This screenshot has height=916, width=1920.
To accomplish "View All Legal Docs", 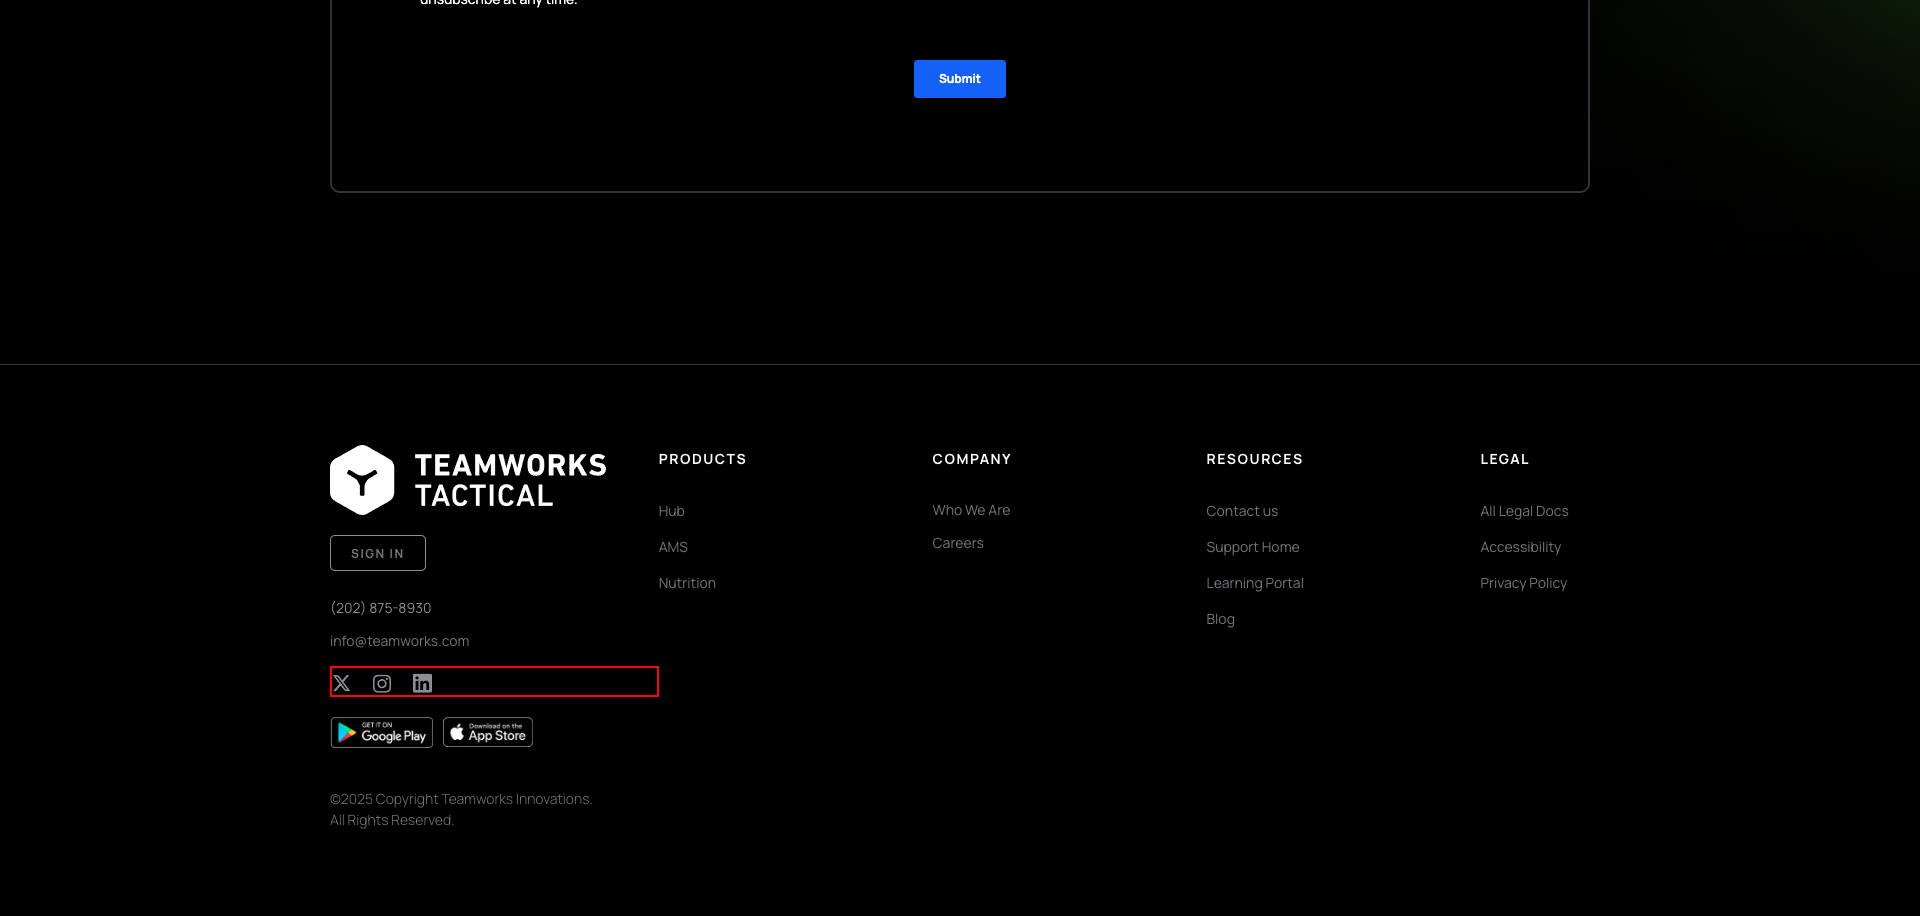I will click(1524, 511).
